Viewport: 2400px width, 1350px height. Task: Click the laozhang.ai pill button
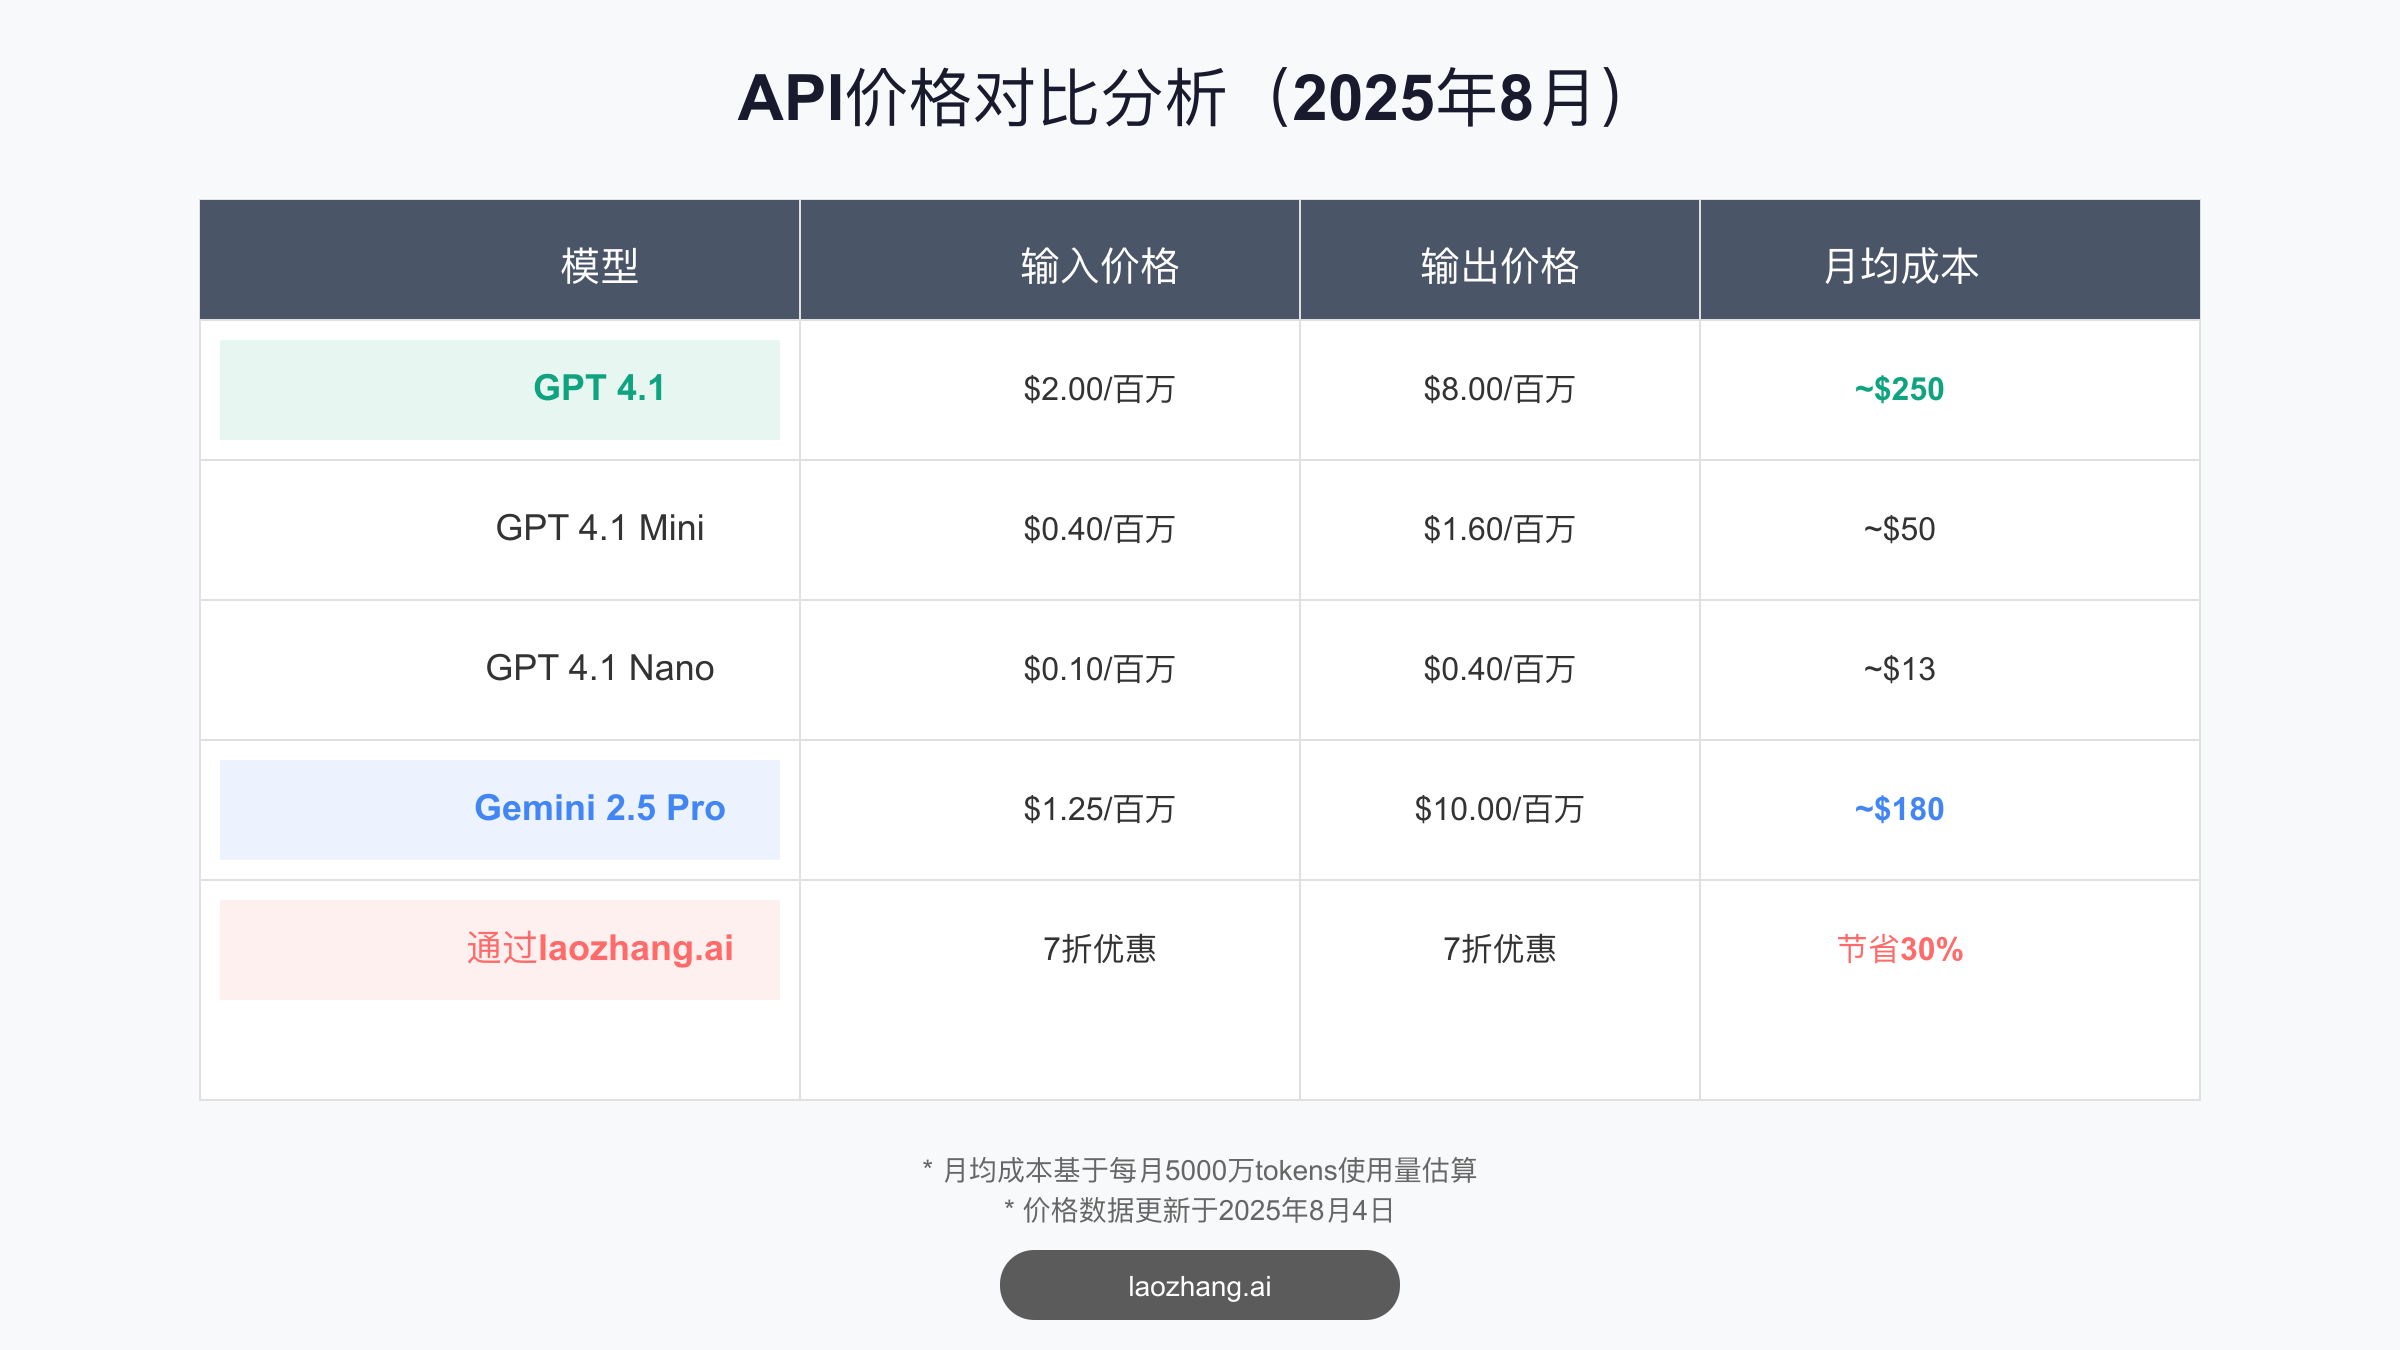pyautogui.click(x=1200, y=1285)
